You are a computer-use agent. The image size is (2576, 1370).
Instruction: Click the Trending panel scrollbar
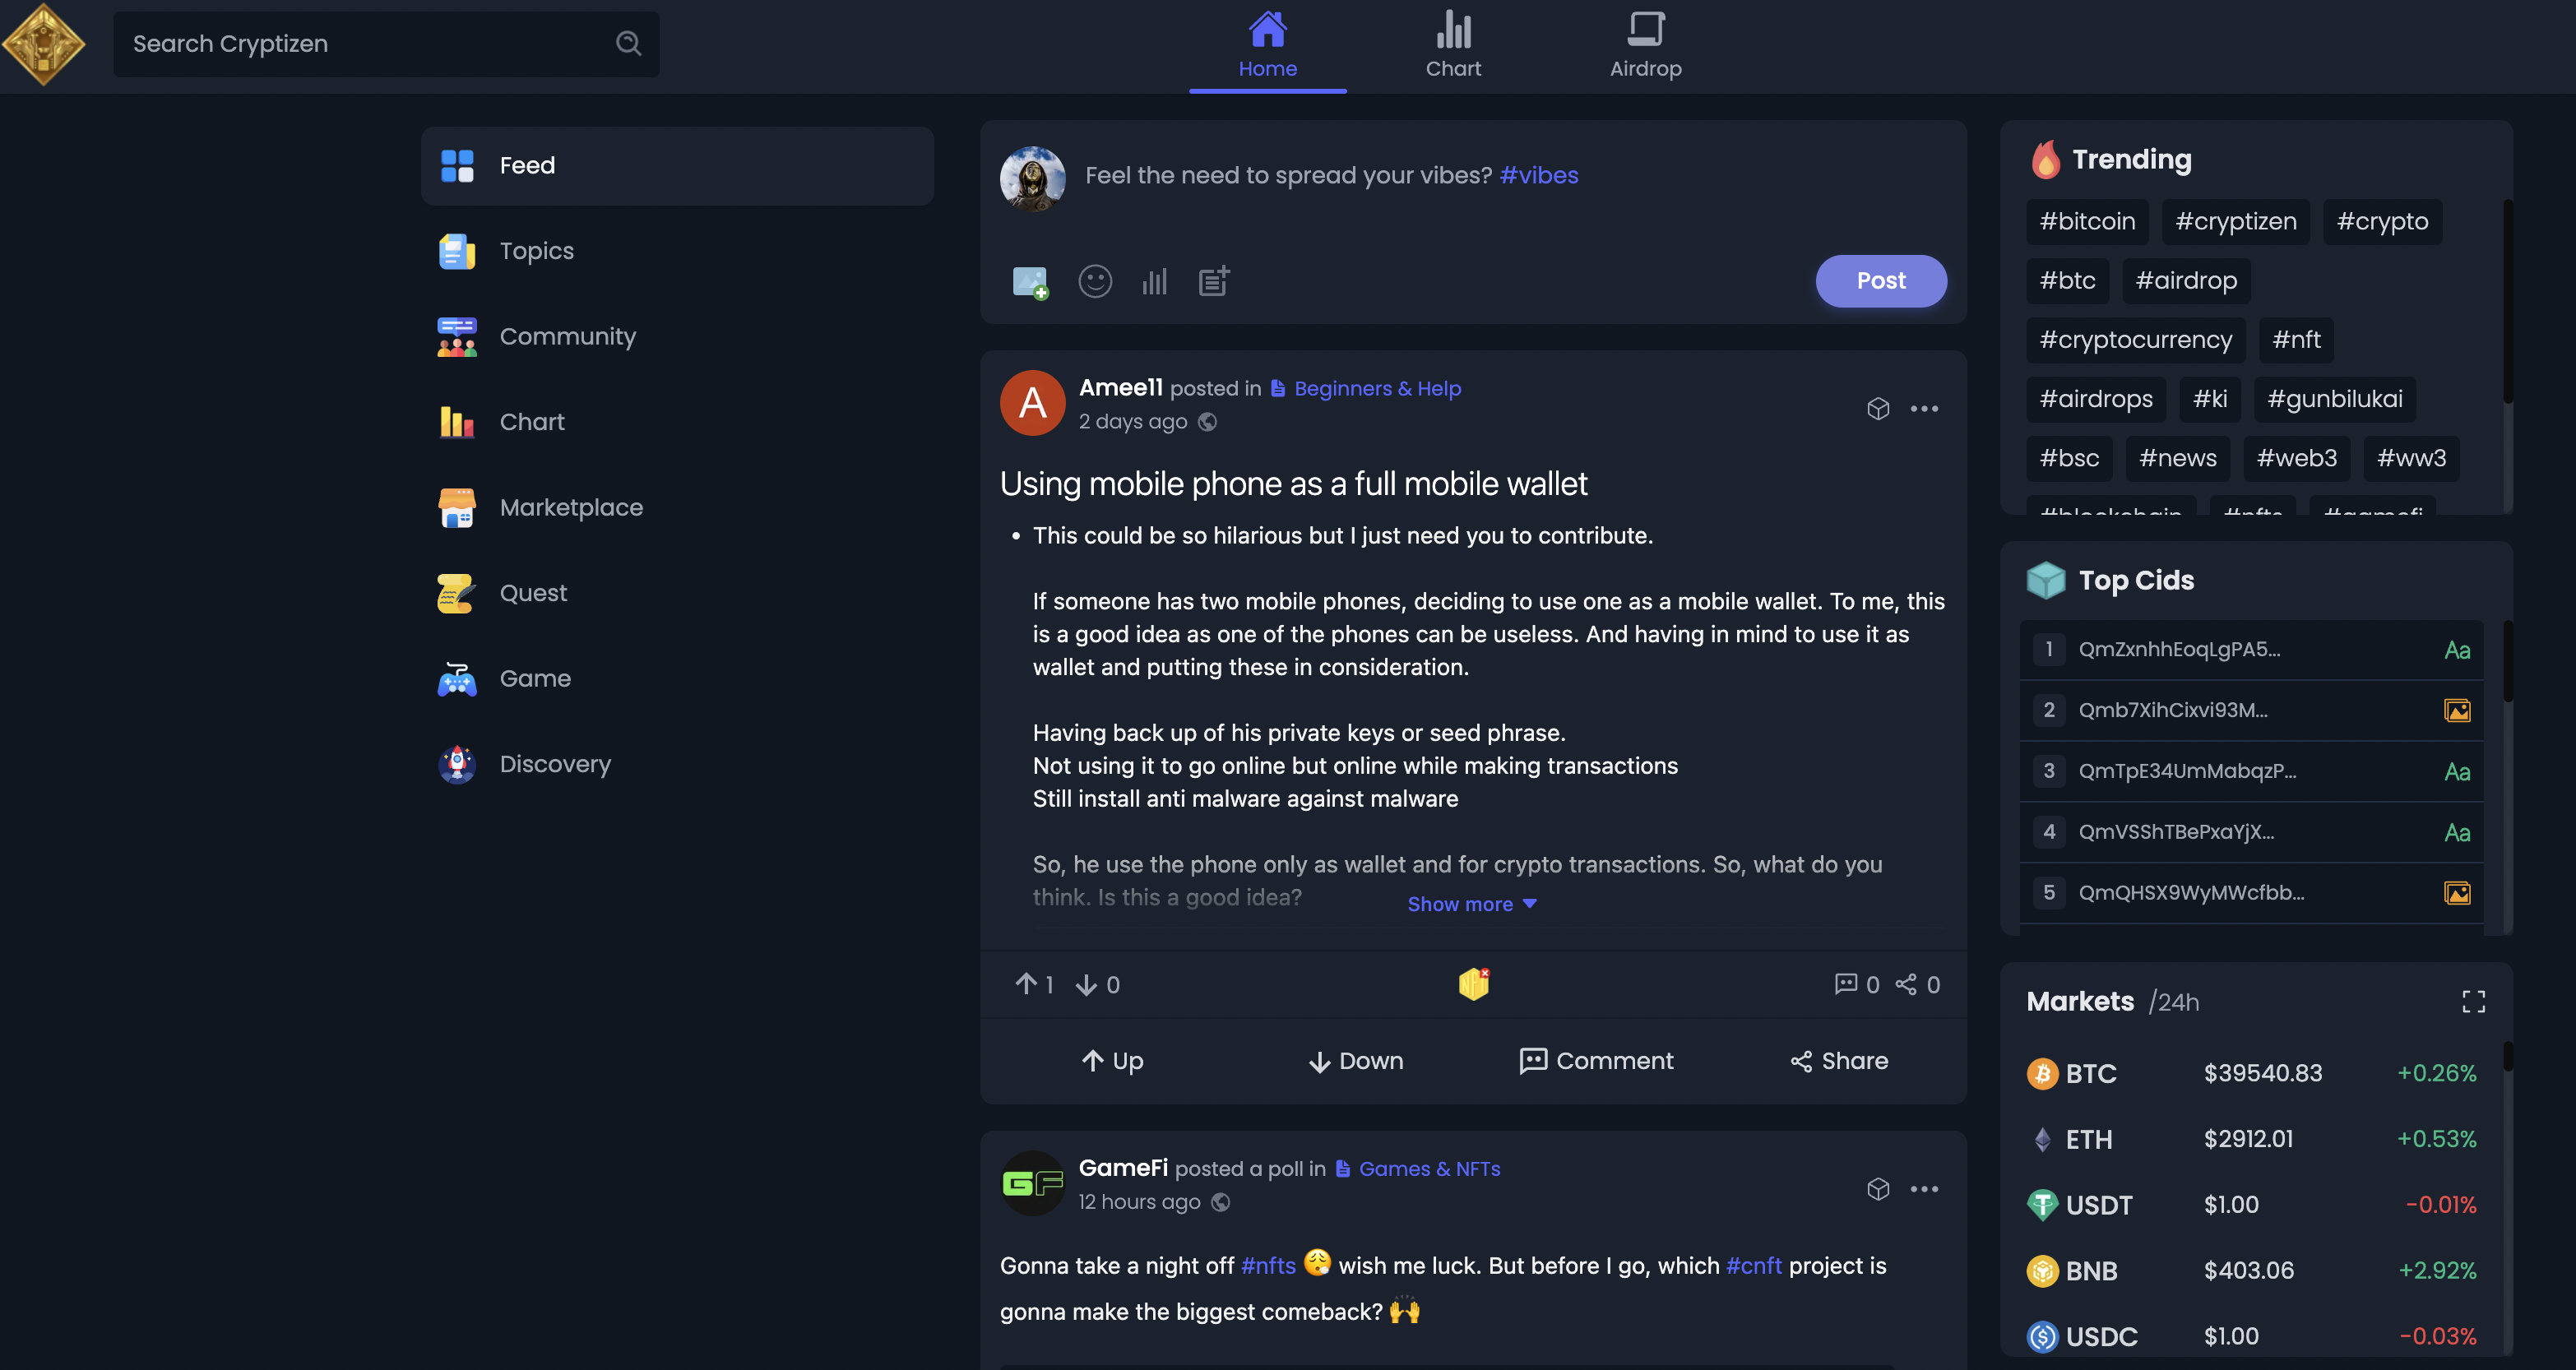tap(2507, 301)
